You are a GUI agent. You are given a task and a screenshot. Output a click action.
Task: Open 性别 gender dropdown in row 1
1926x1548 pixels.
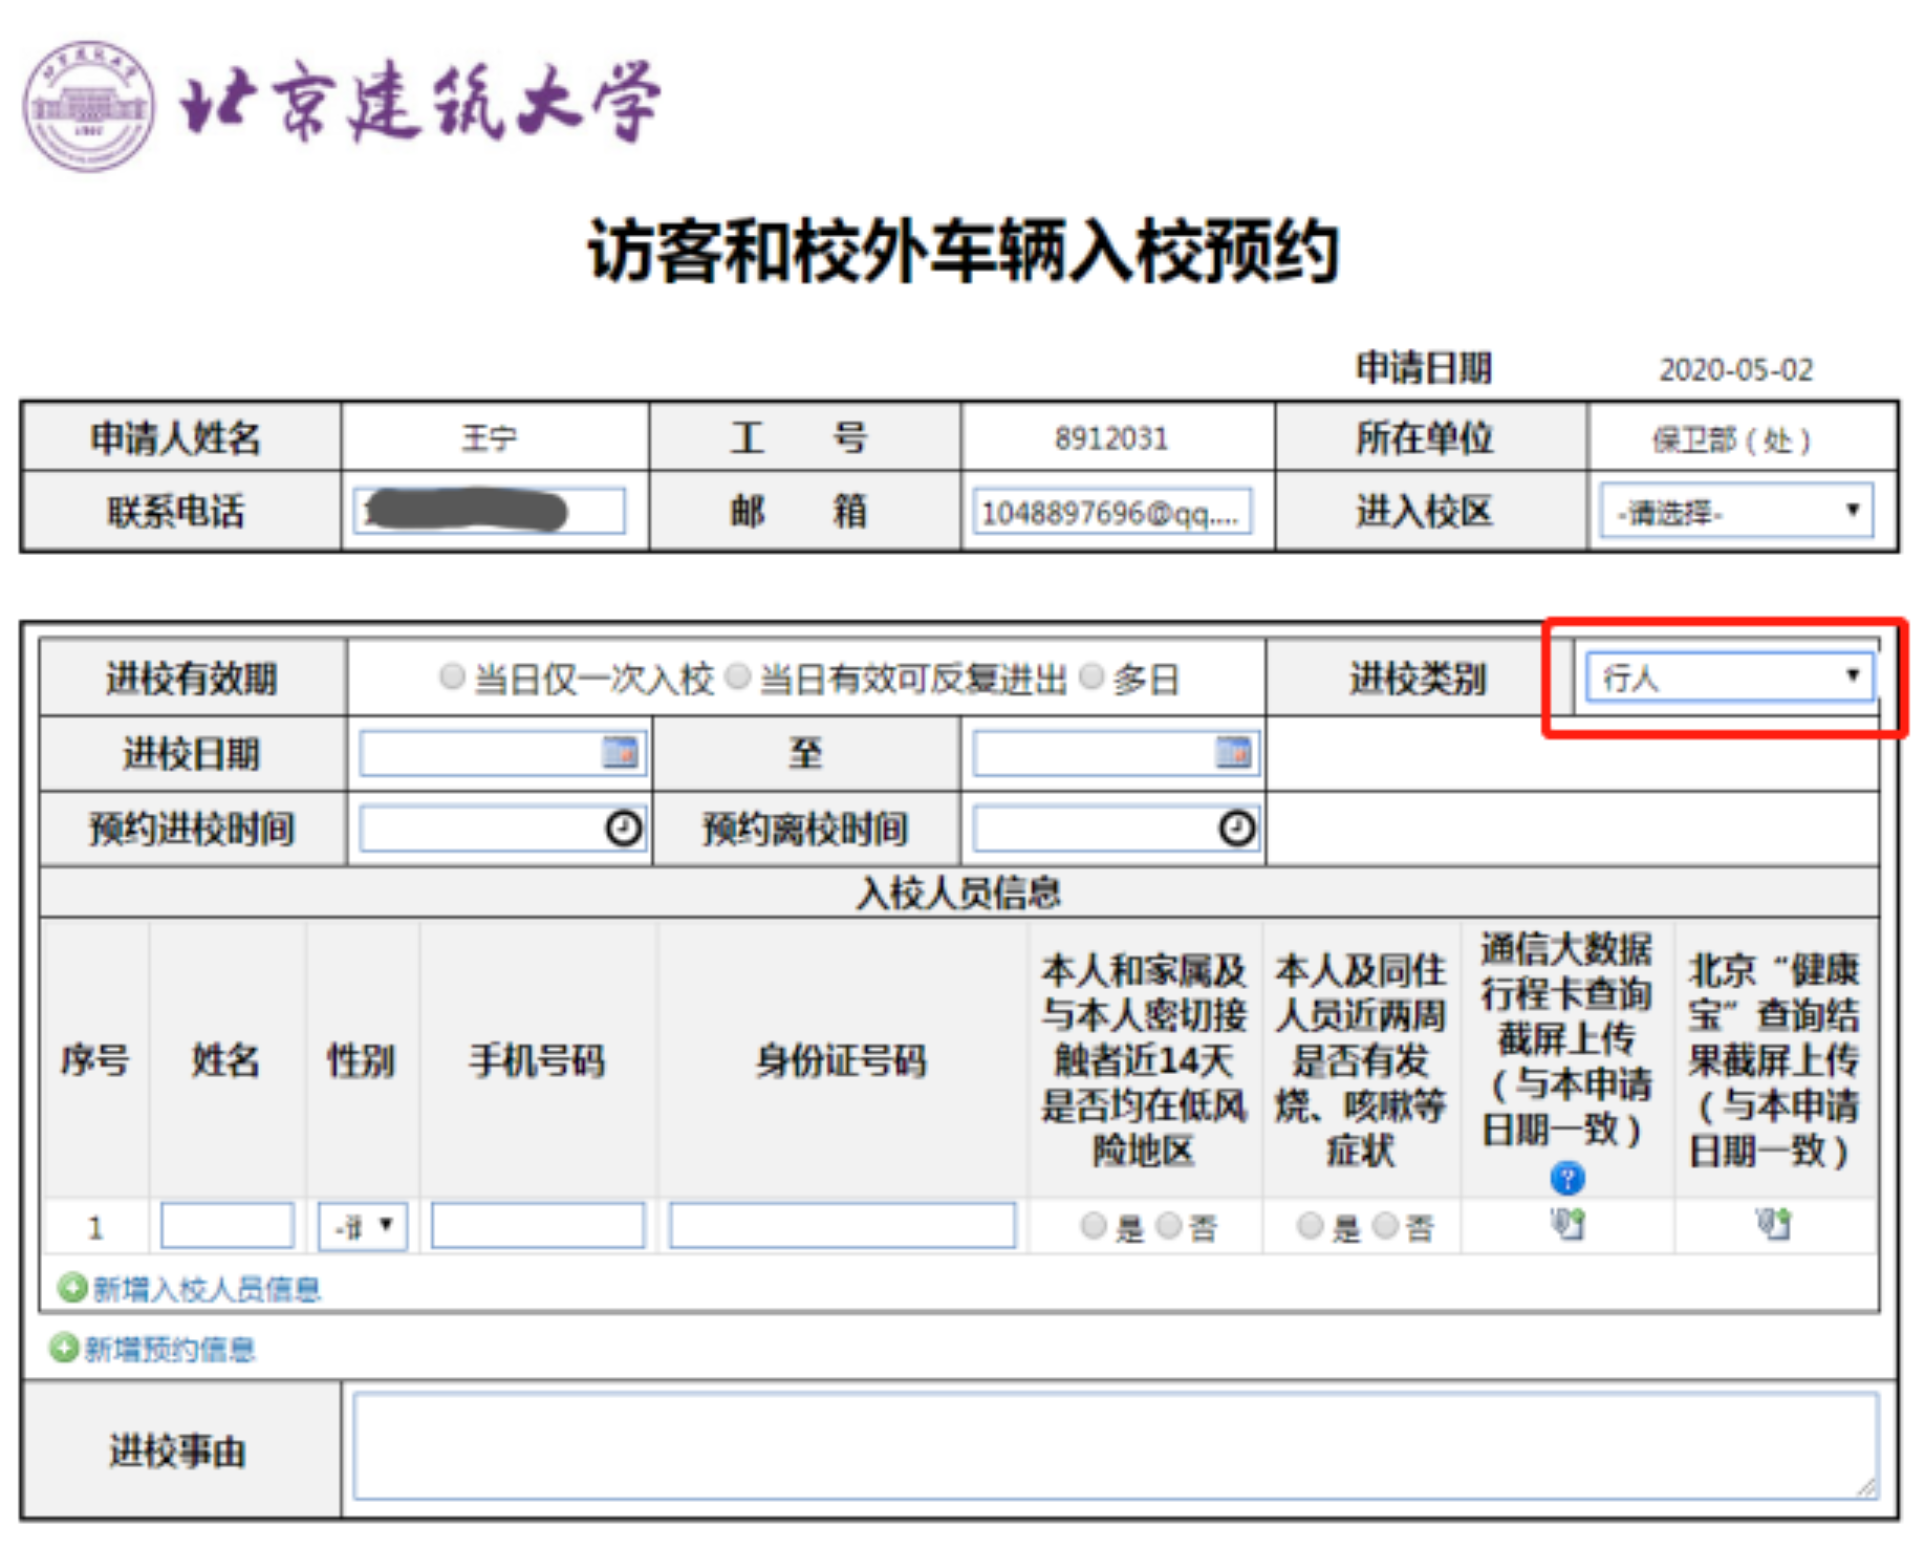click(x=362, y=1225)
